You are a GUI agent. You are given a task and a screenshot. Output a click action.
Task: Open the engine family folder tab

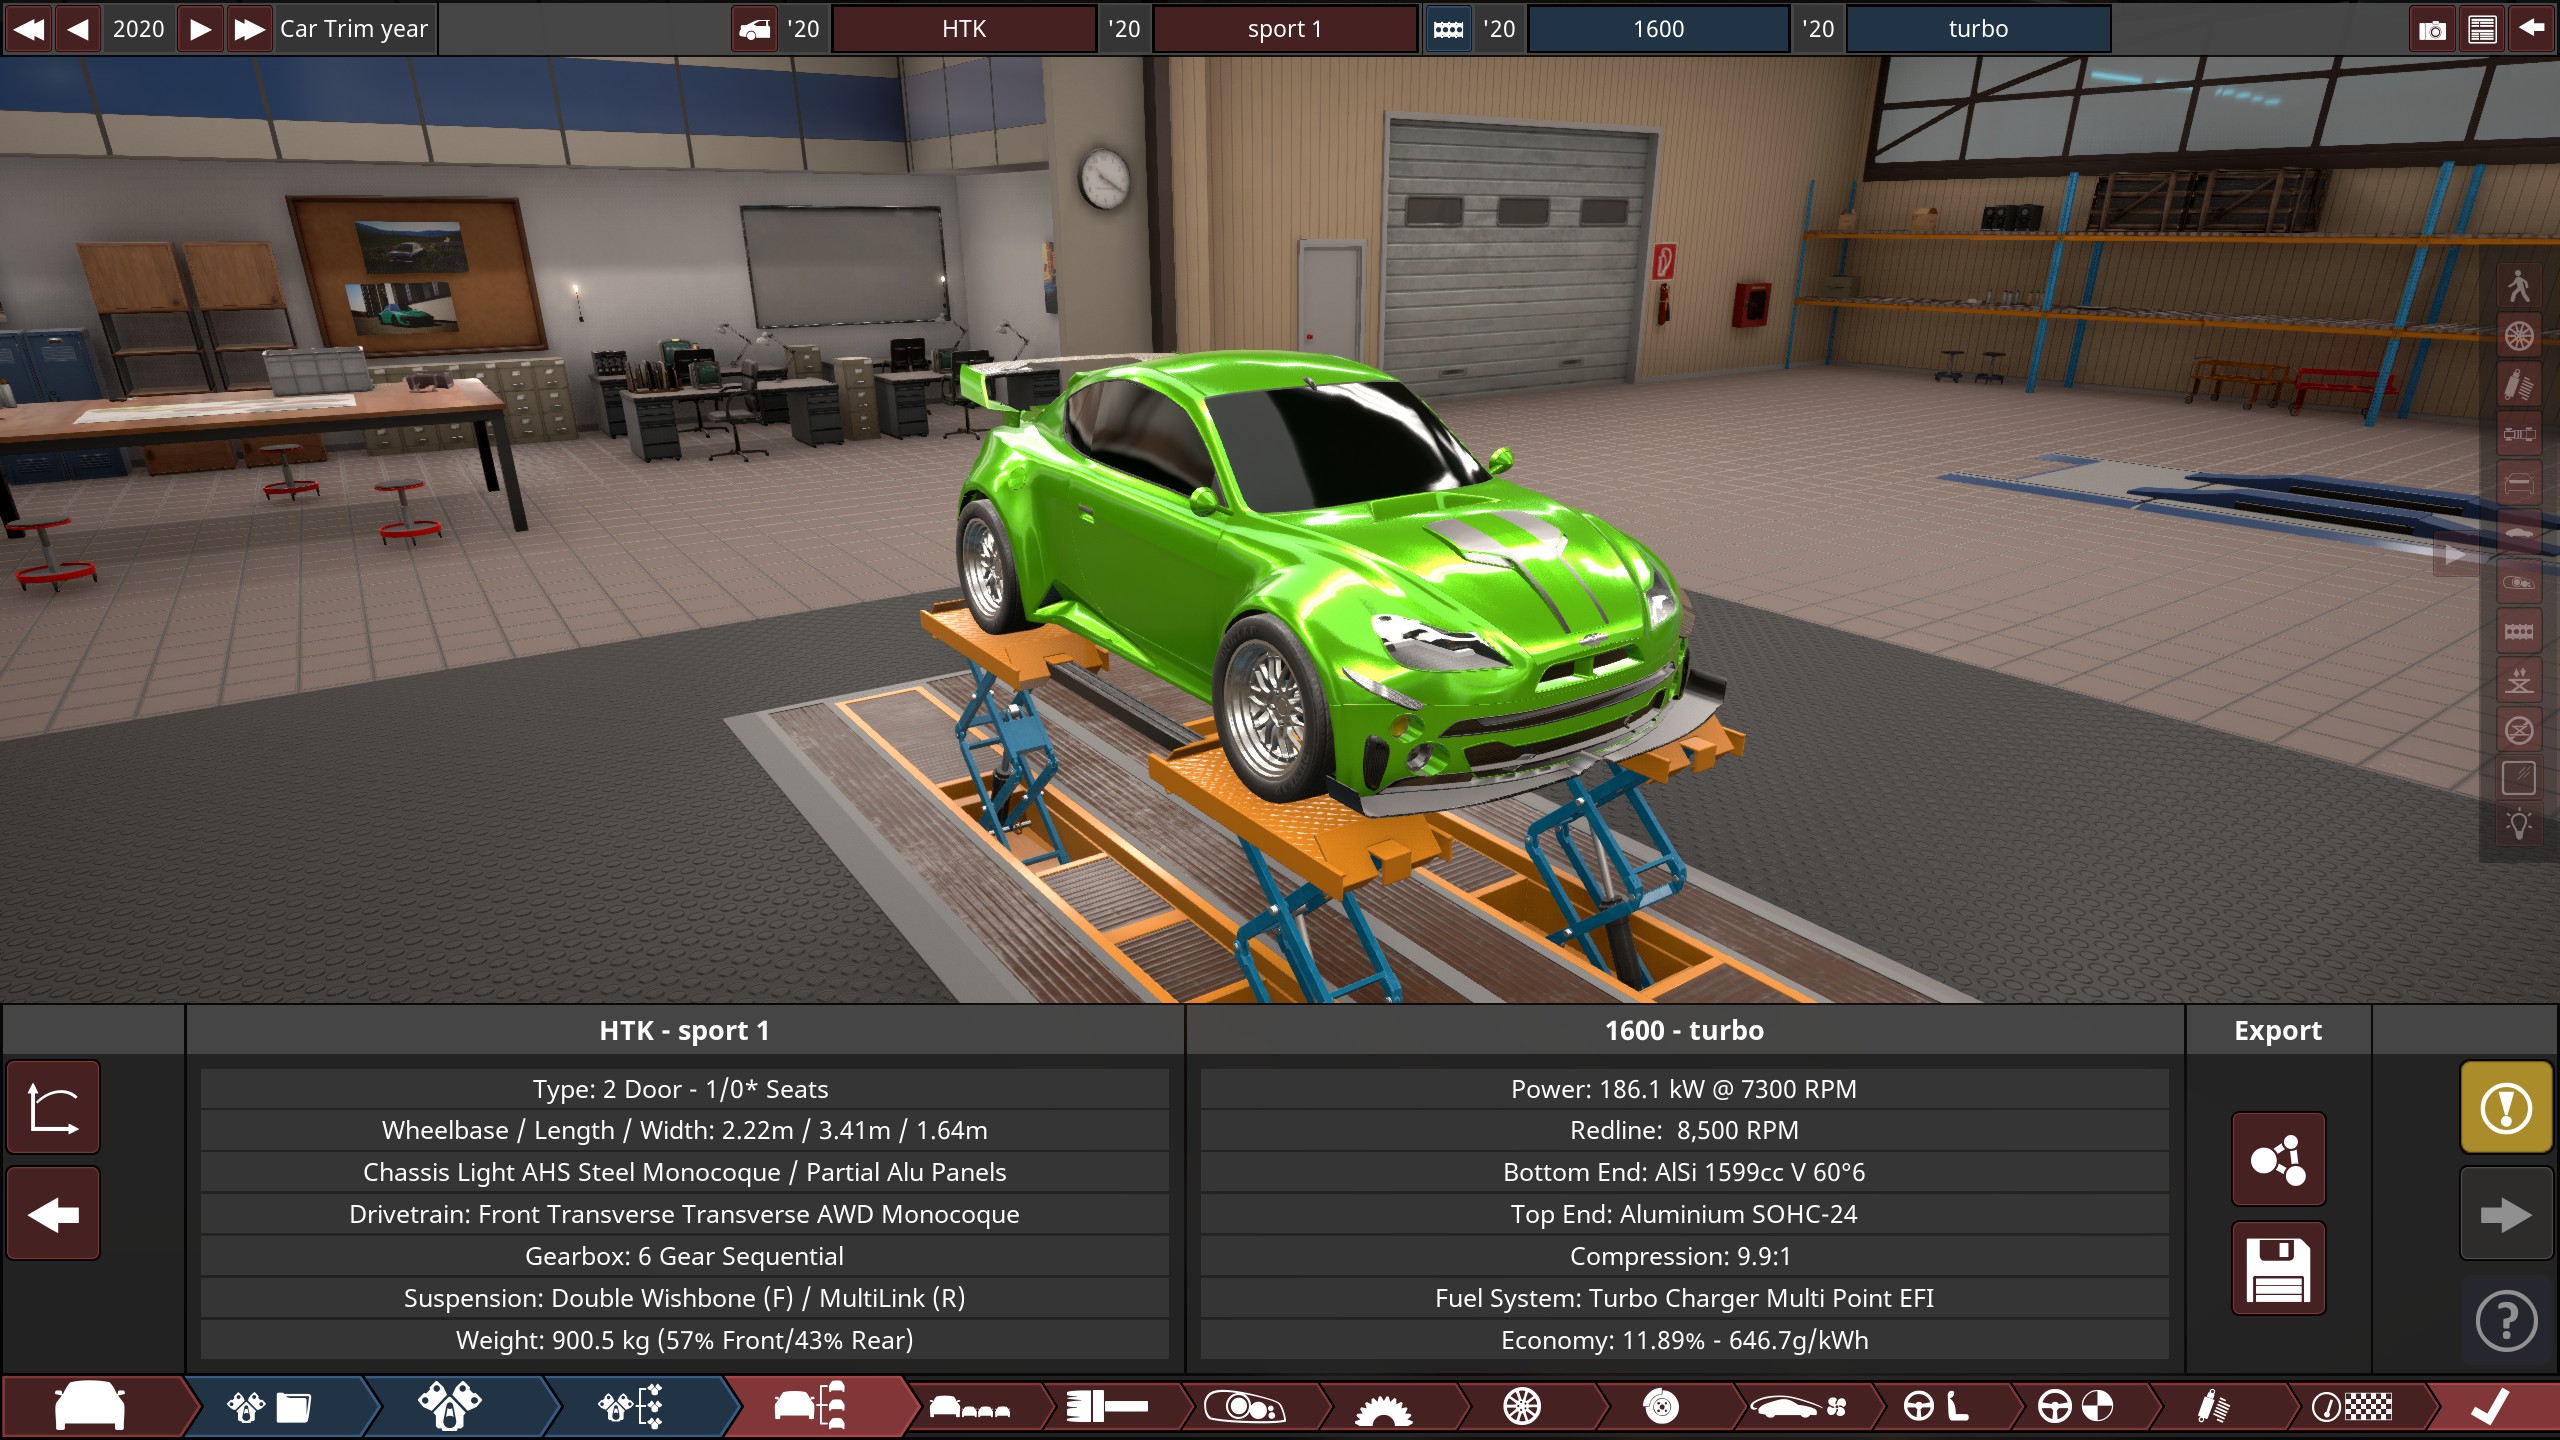click(x=270, y=1407)
